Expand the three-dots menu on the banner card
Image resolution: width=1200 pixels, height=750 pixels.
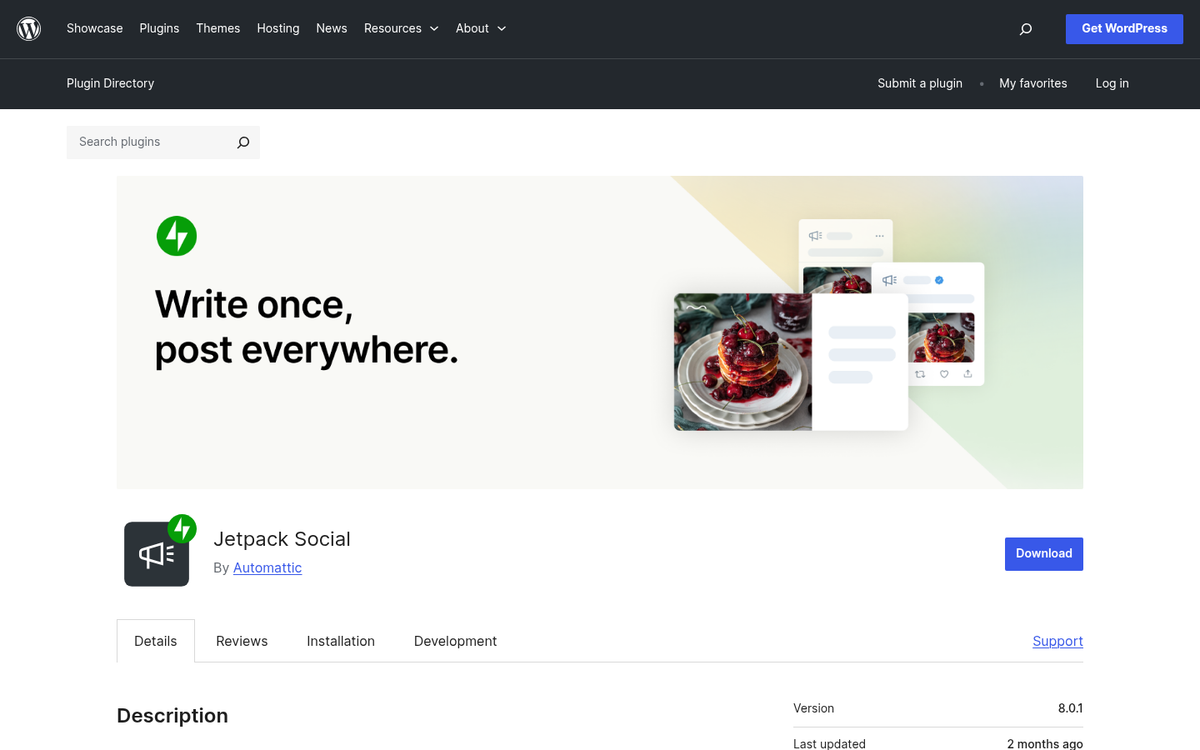880,235
